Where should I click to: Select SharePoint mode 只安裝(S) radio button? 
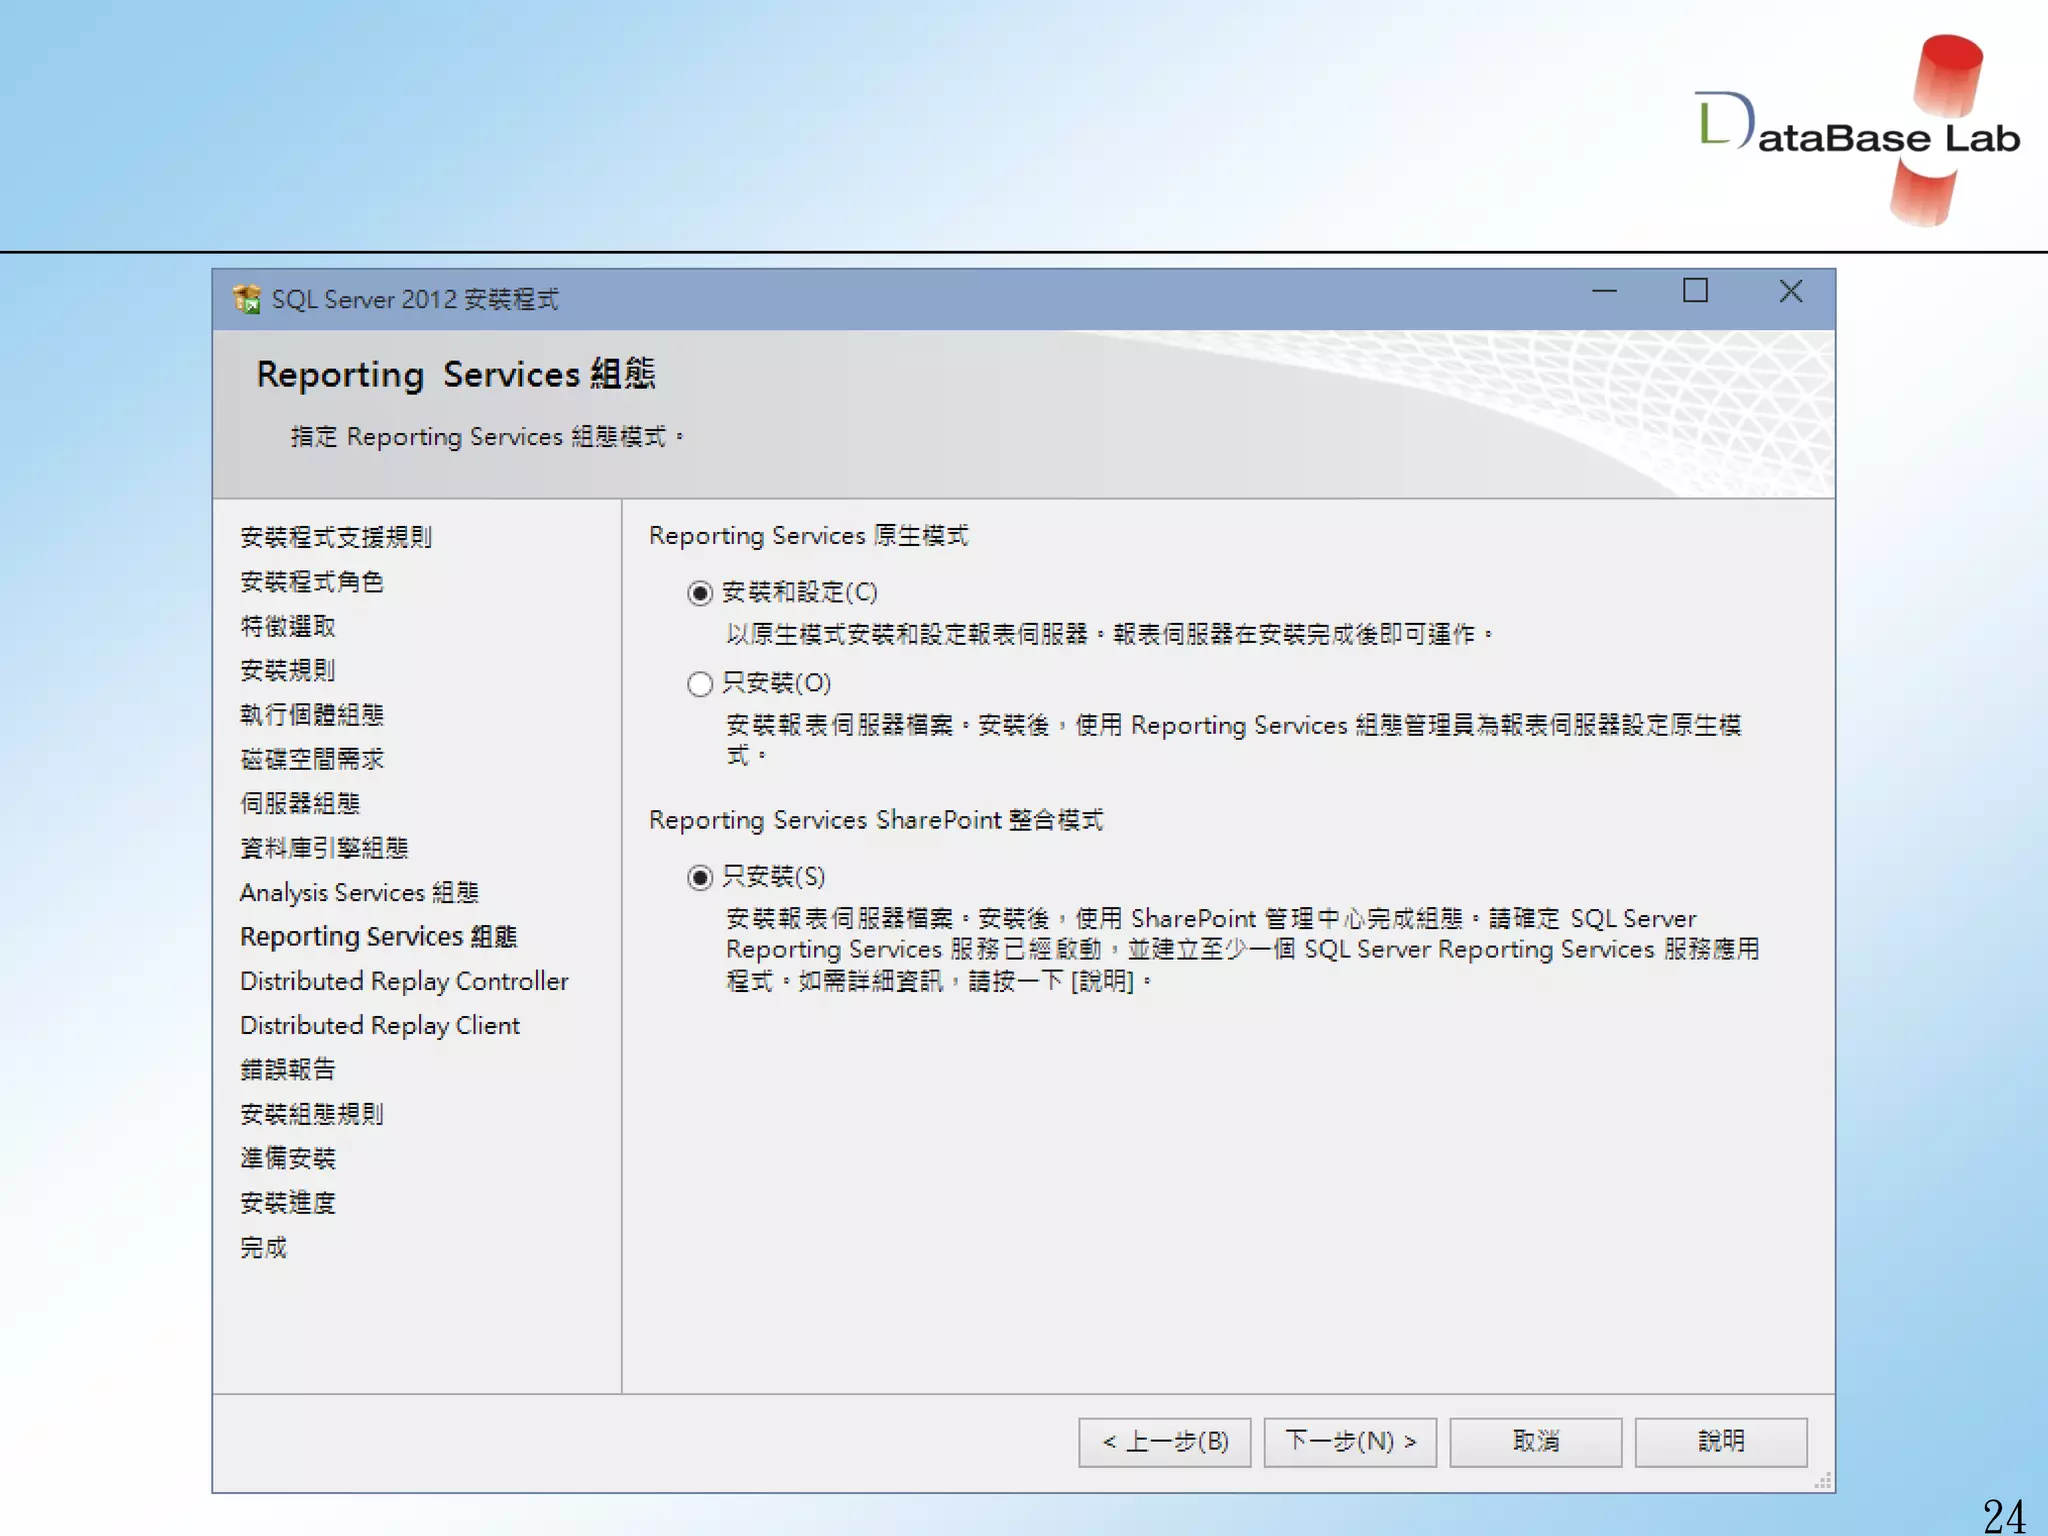[x=700, y=877]
